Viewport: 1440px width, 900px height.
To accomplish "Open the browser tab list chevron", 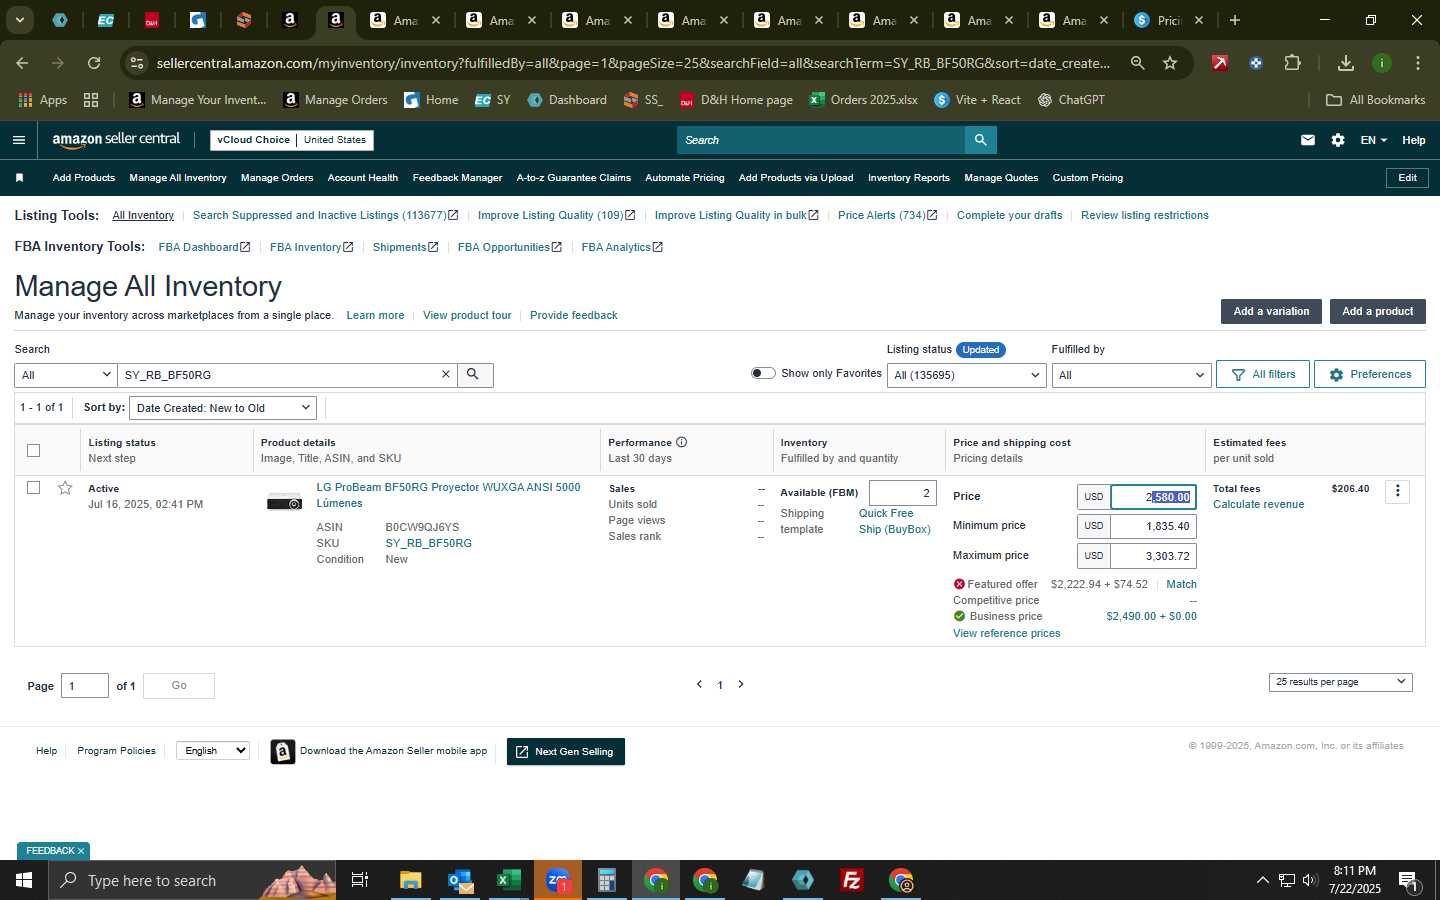I will click(19, 20).
